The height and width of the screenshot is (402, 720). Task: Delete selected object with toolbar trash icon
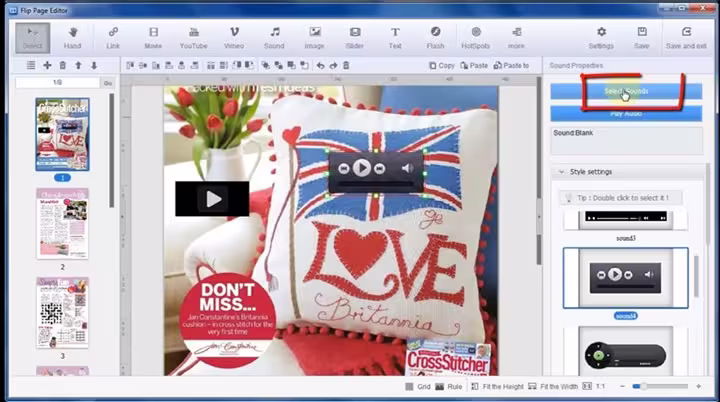[x=346, y=66]
